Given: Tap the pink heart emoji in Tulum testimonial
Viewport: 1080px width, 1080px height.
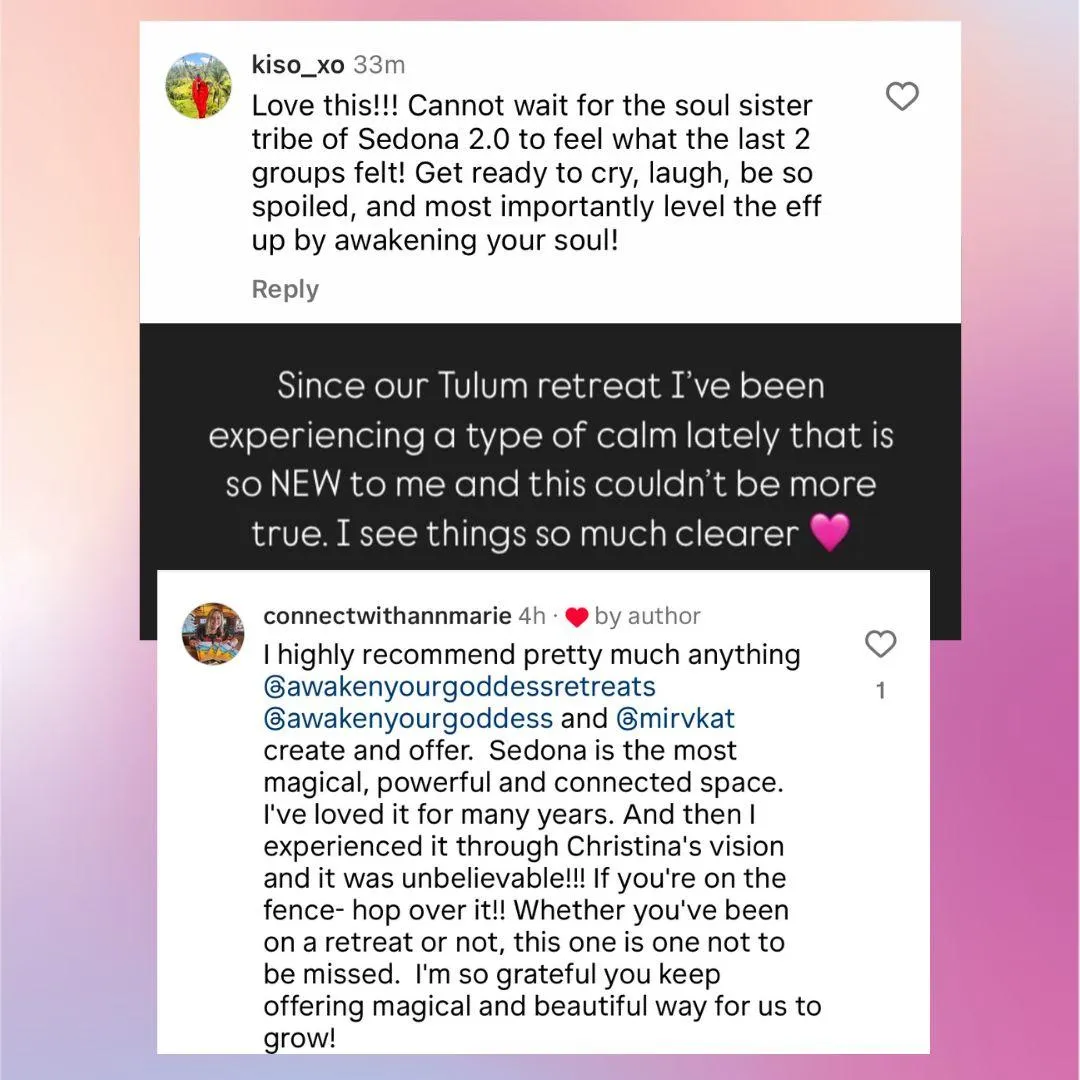Looking at the screenshot, I should coord(829,532).
